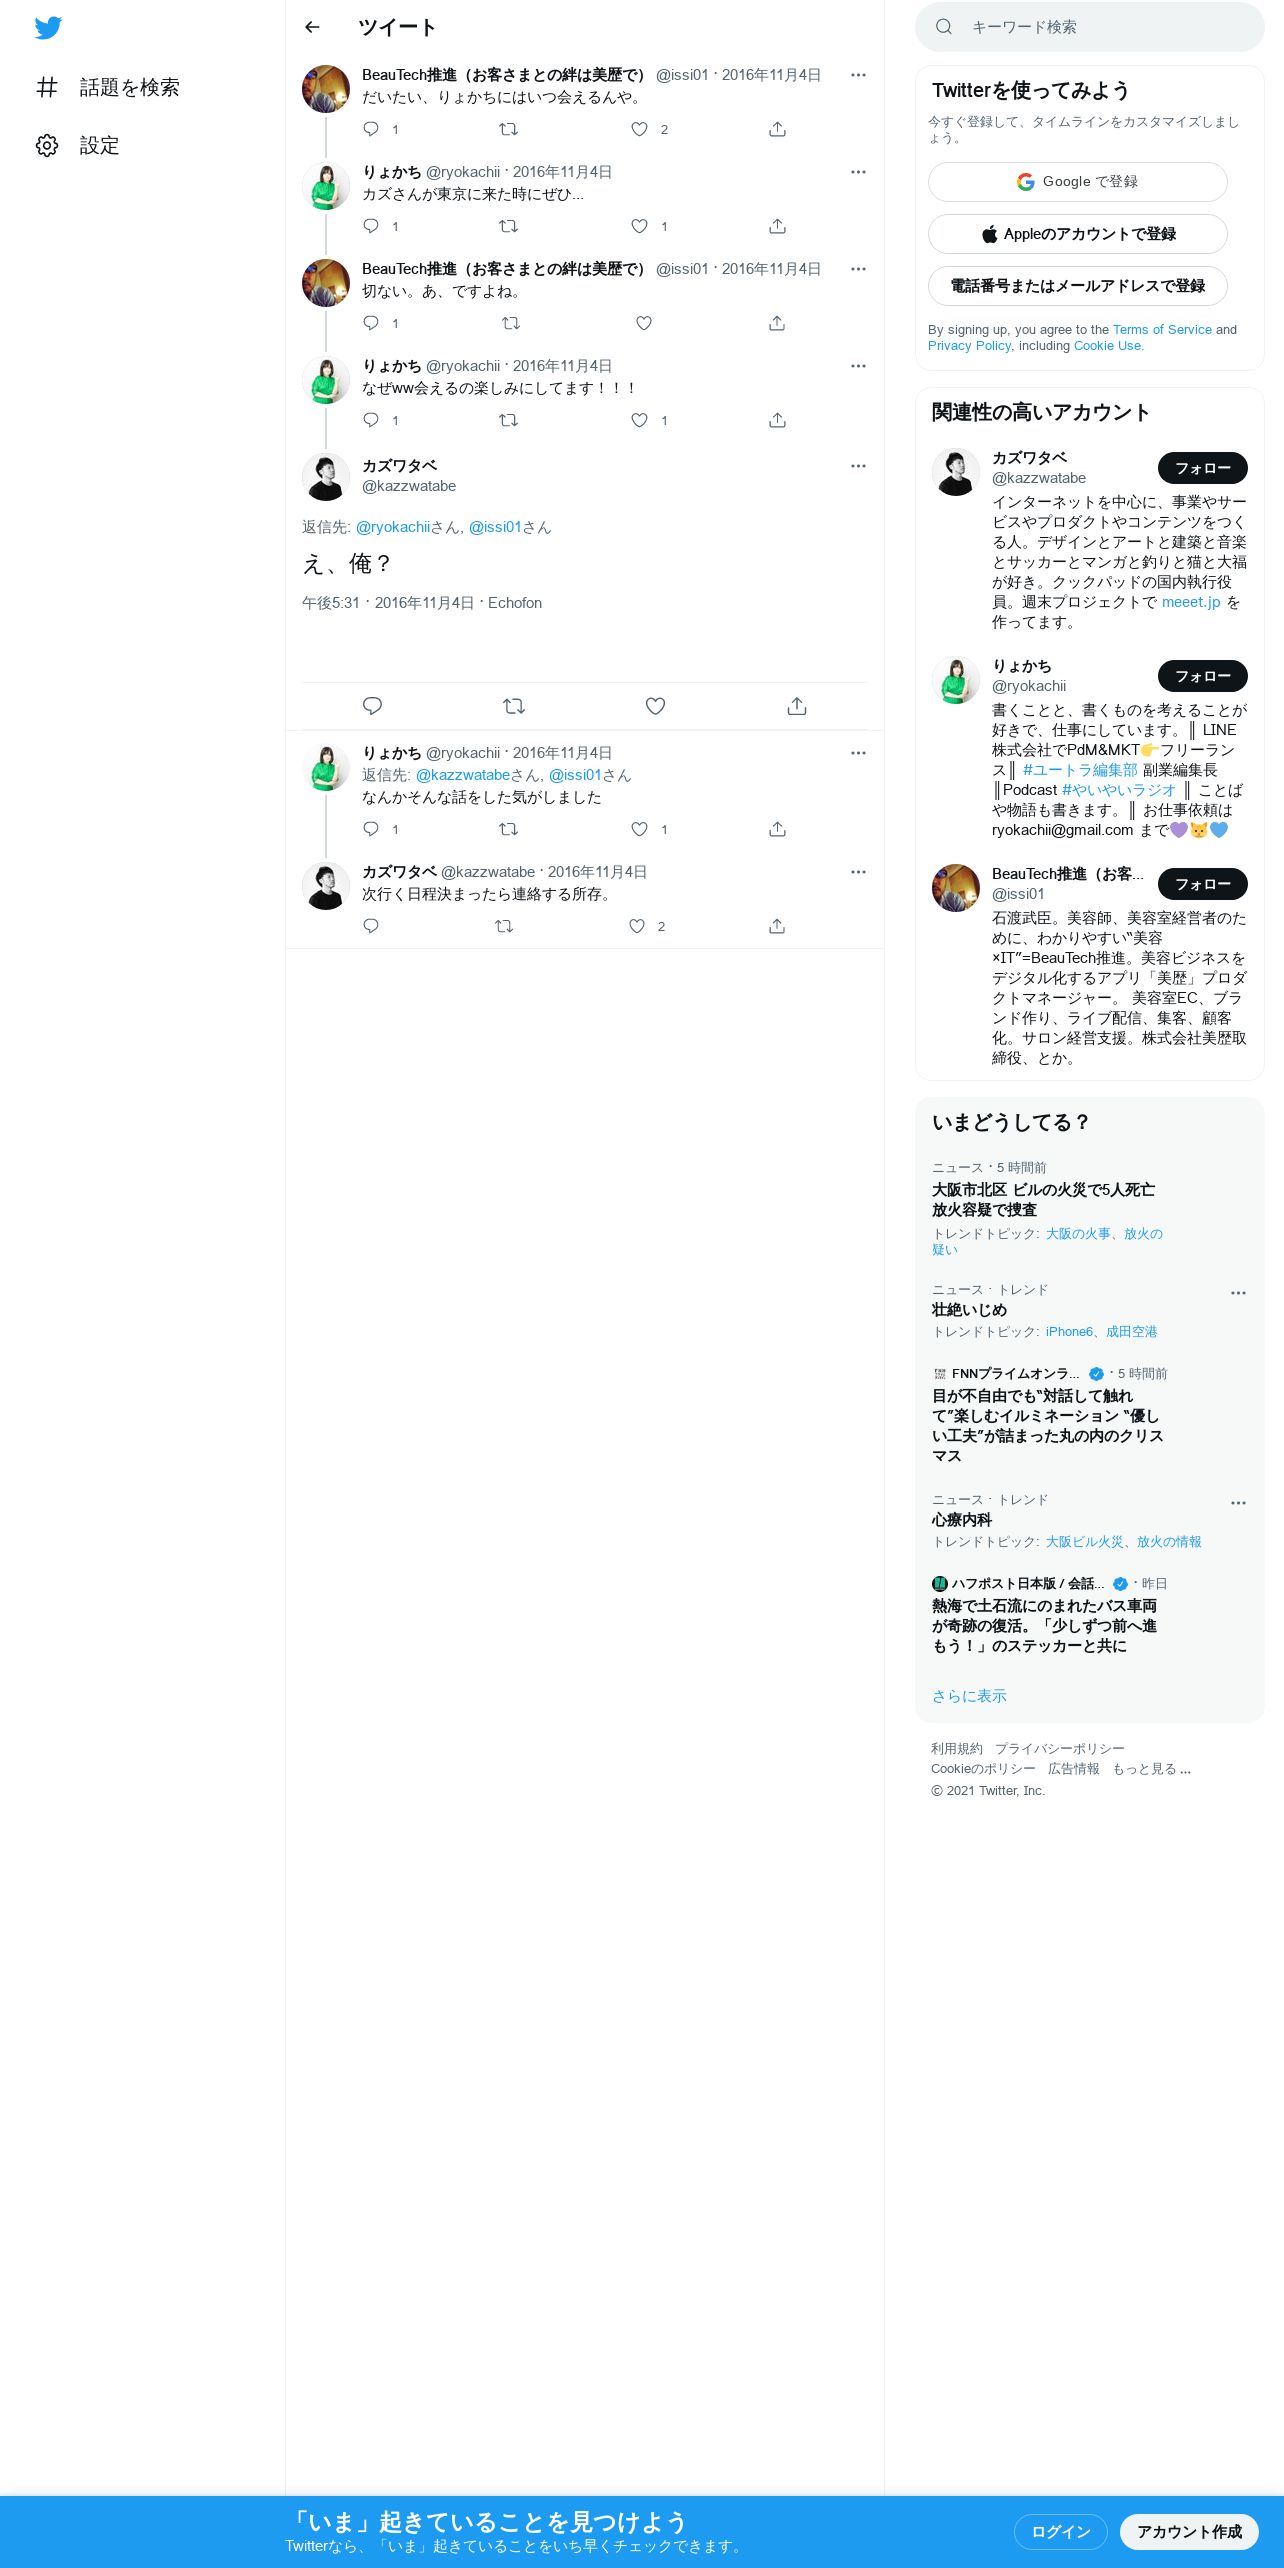This screenshot has width=1284, height=2568.
Task: Open 話題を検索 in the sidebar
Action: (x=108, y=87)
